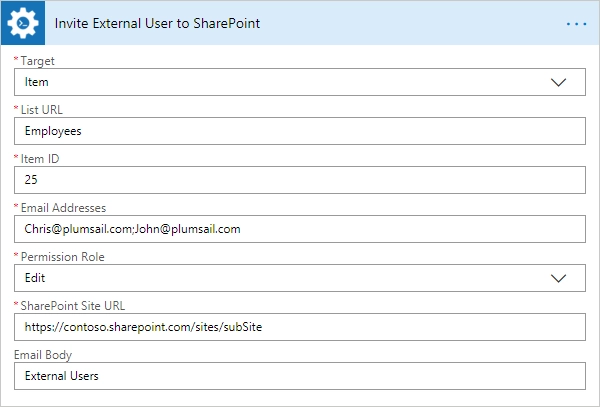Open the Target dropdown showing Item
This screenshot has height=407, width=600.
(300, 82)
